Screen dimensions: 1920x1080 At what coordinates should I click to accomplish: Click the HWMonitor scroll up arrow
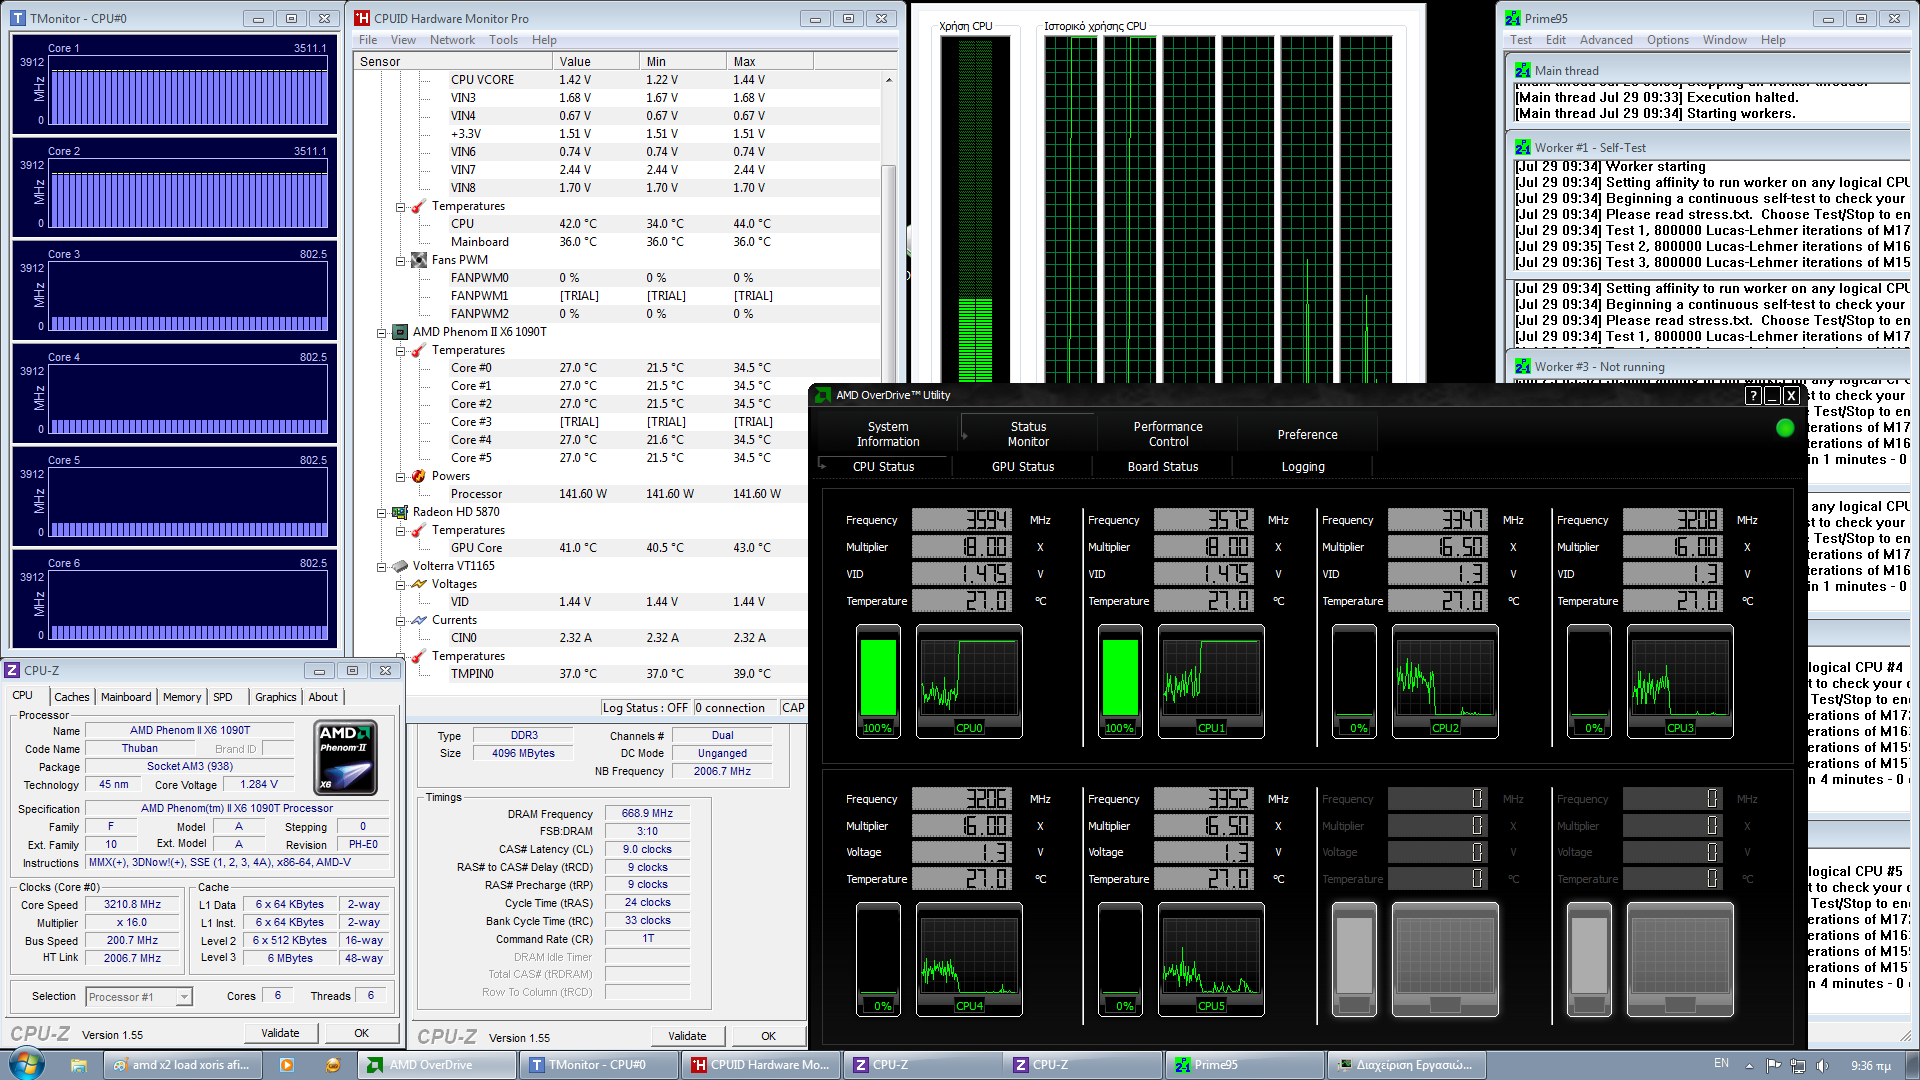click(x=888, y=80)
